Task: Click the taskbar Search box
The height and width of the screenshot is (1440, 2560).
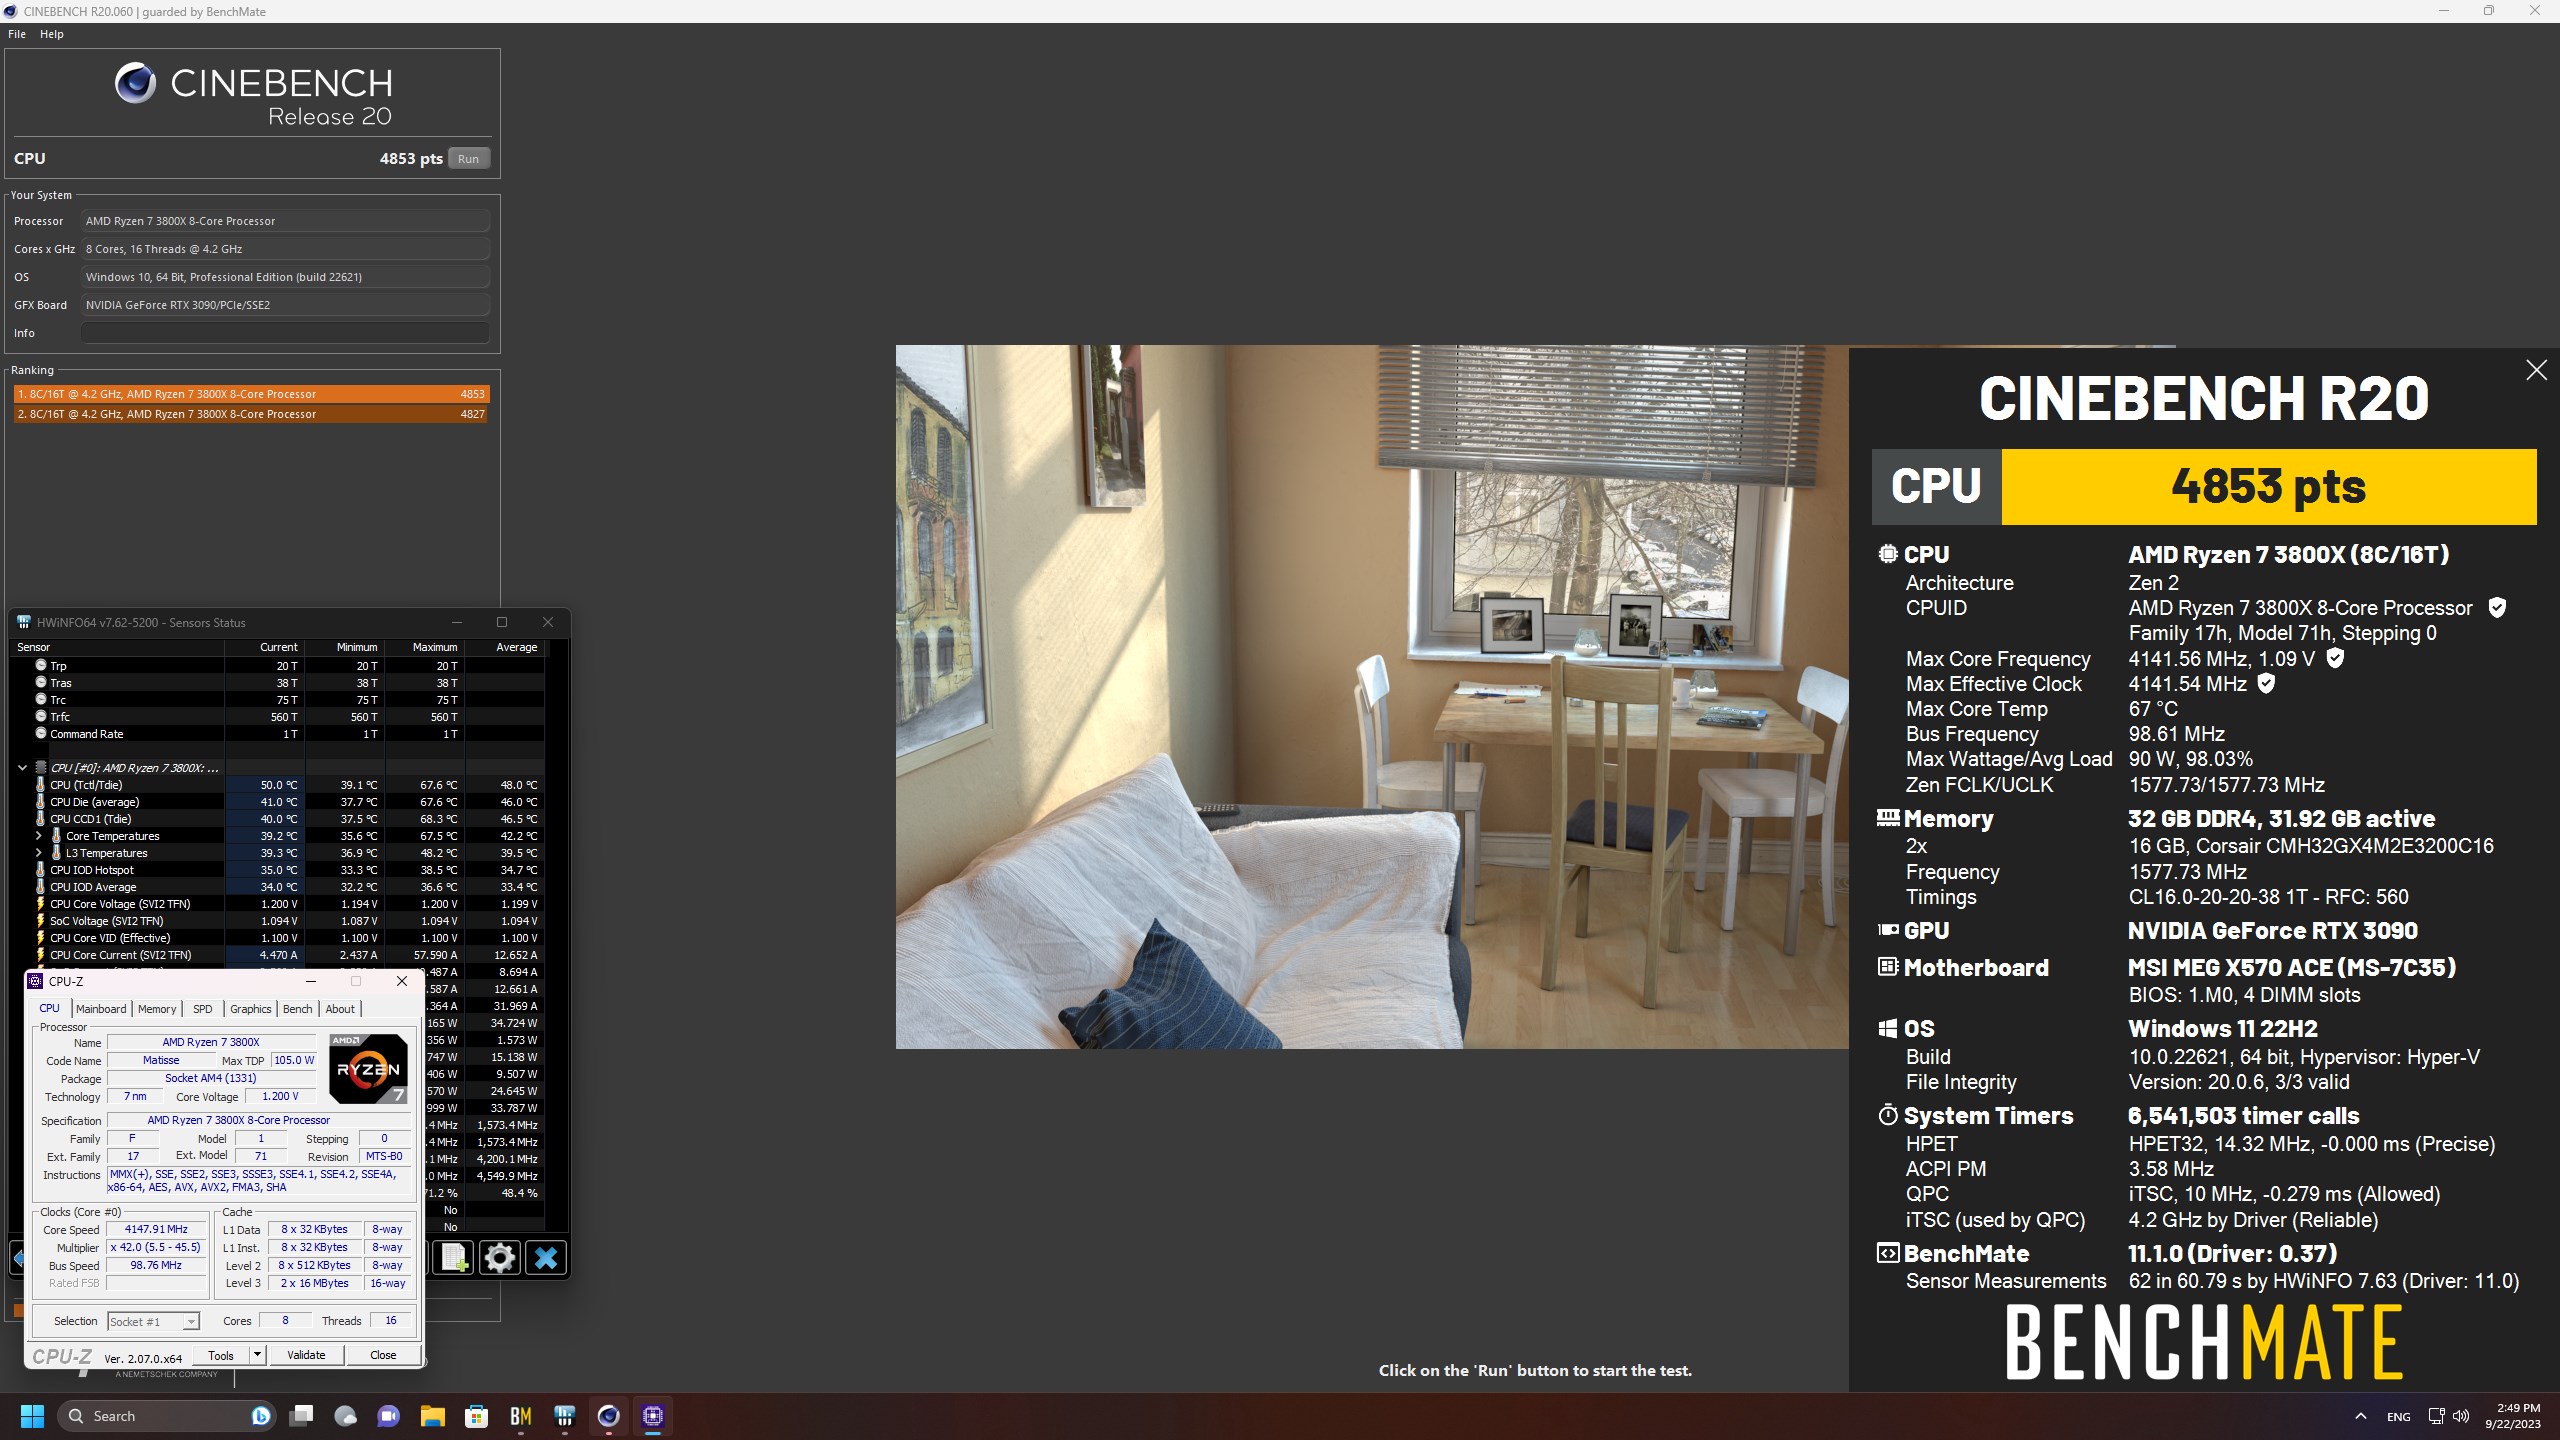Action: [167, 1416]
